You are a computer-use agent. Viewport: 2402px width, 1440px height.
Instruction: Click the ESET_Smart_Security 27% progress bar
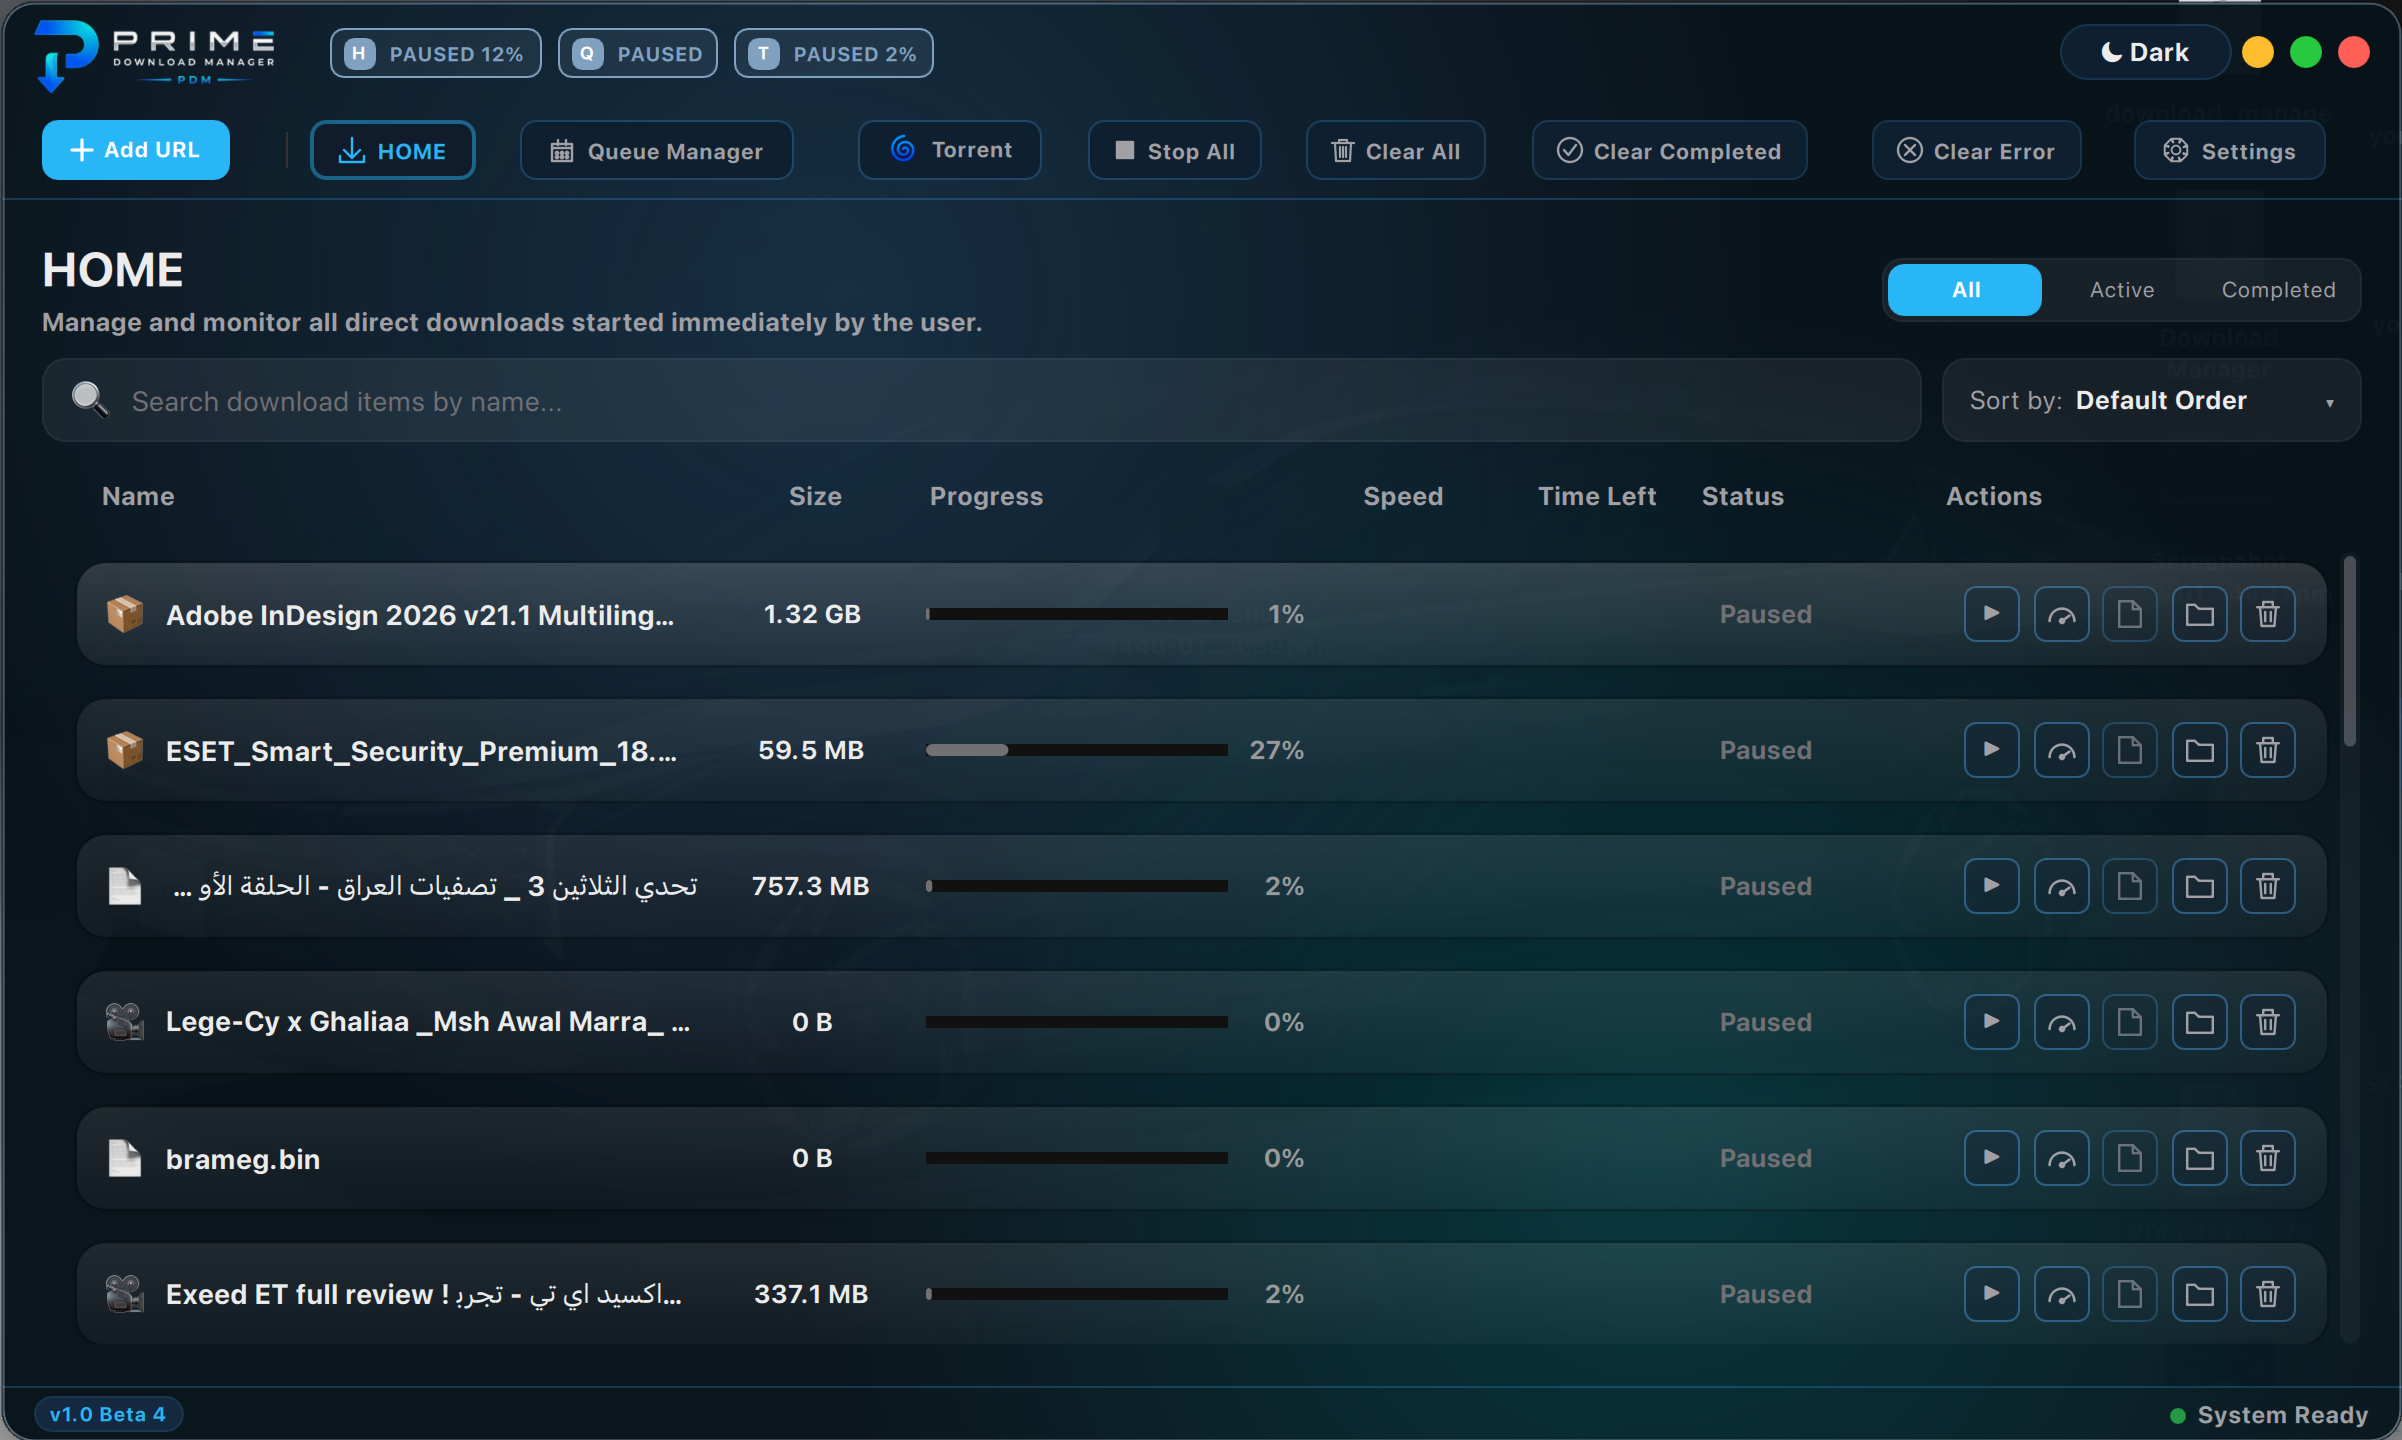[x=1077, y=750]
